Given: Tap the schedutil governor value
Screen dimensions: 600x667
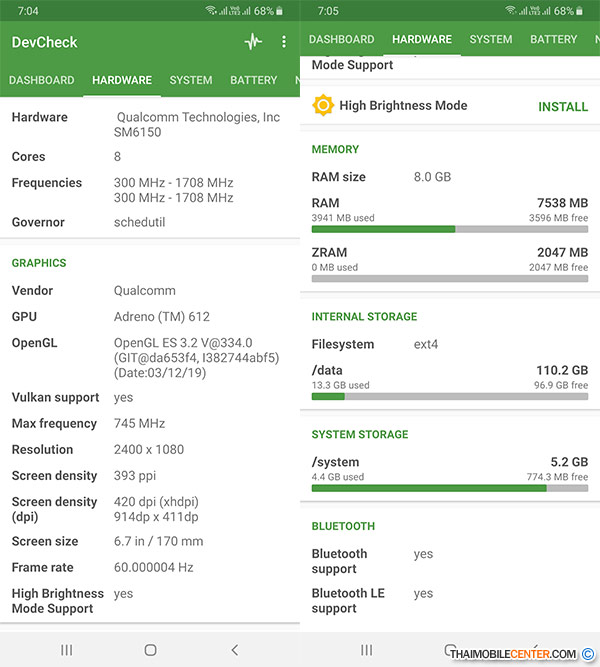Looking at the screenshot, I should pos(139,222).
